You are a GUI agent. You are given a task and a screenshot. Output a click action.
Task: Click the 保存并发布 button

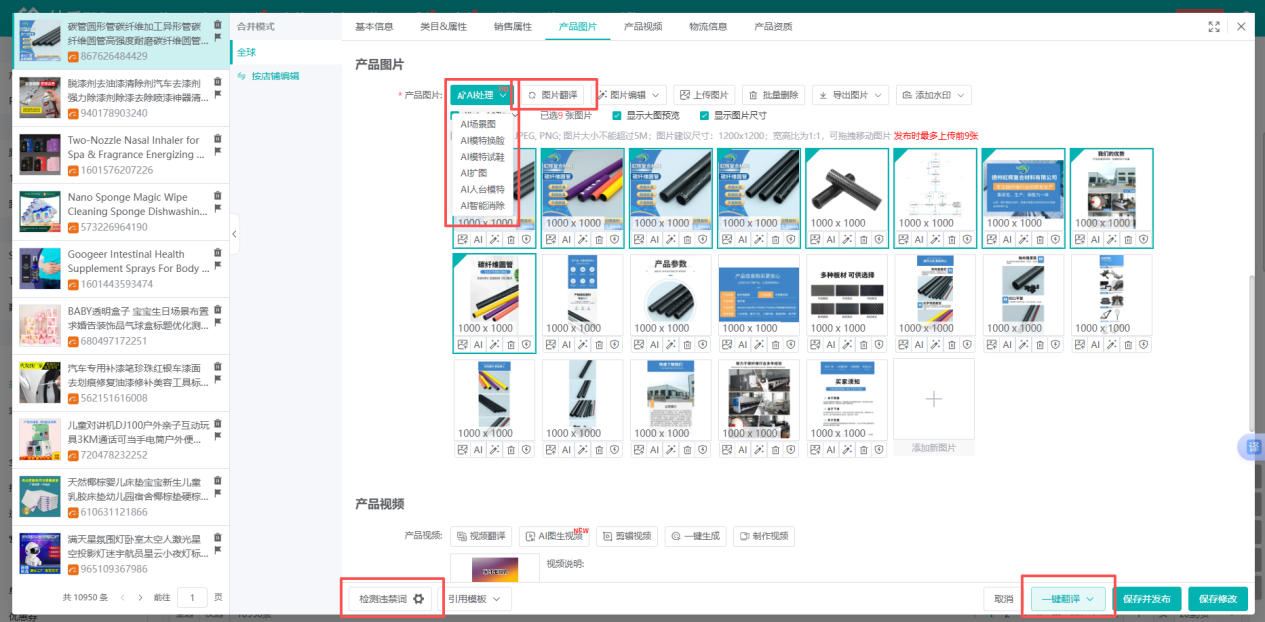click(1146, 599)
